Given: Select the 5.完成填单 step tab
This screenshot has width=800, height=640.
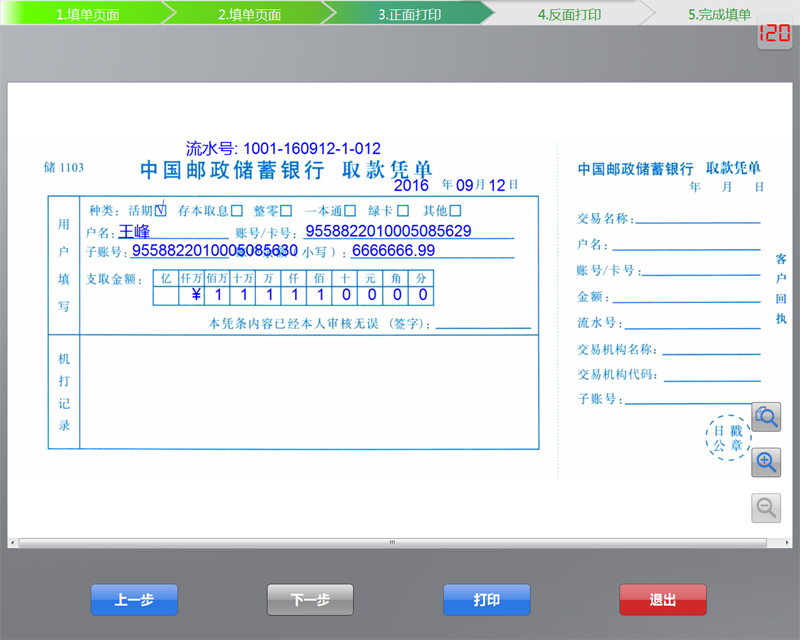Looking at the screenshot, I should coord(720,14).
